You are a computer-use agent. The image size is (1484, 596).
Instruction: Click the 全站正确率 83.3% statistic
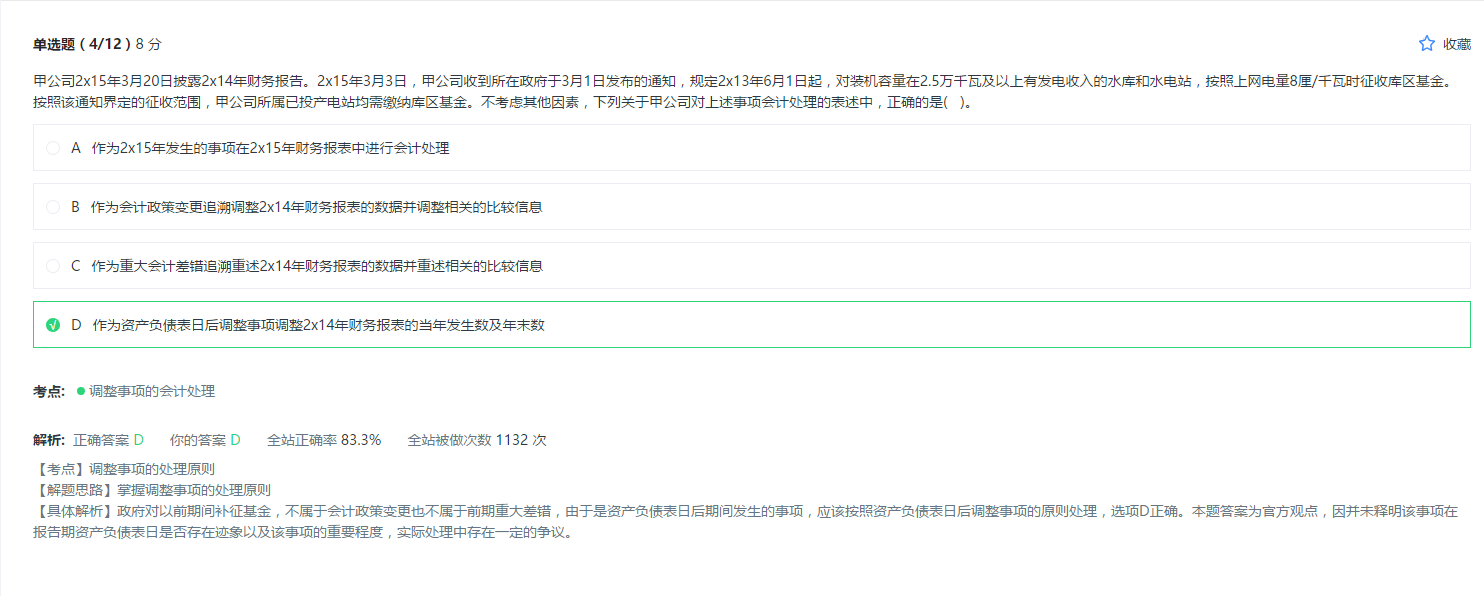324,440
